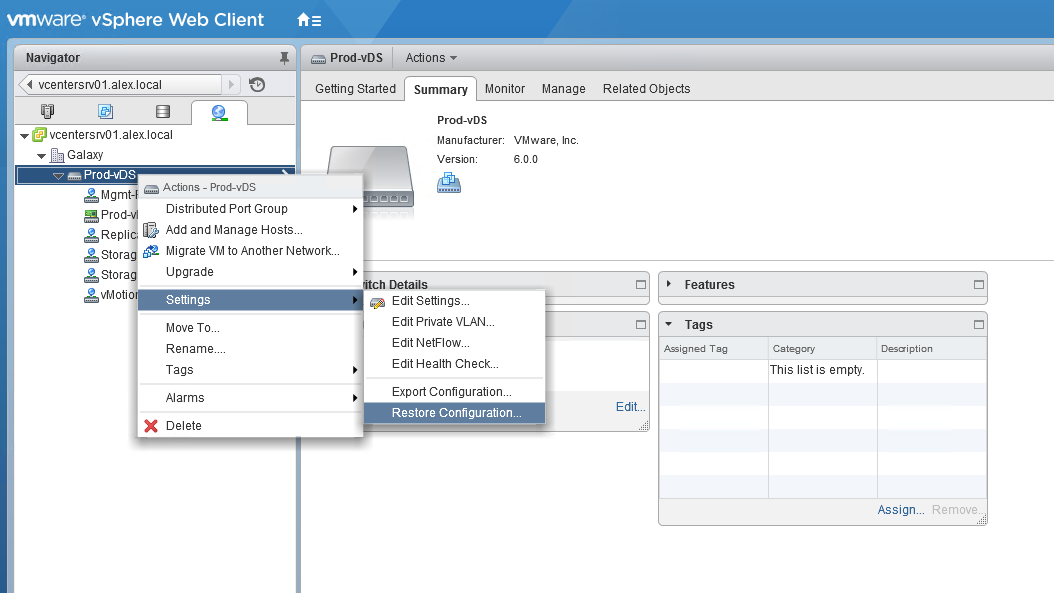Screen dimensions: 1054x593
Task: Switch to VMs and Templates view icon
Action: click(105, 112)
